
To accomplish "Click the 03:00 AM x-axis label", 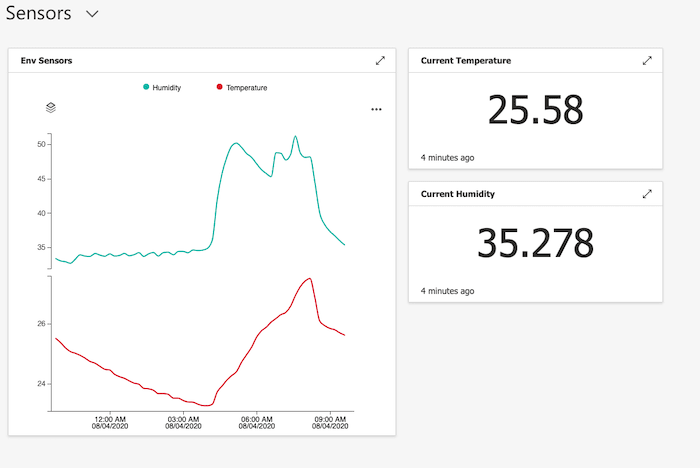I will 183,422.
